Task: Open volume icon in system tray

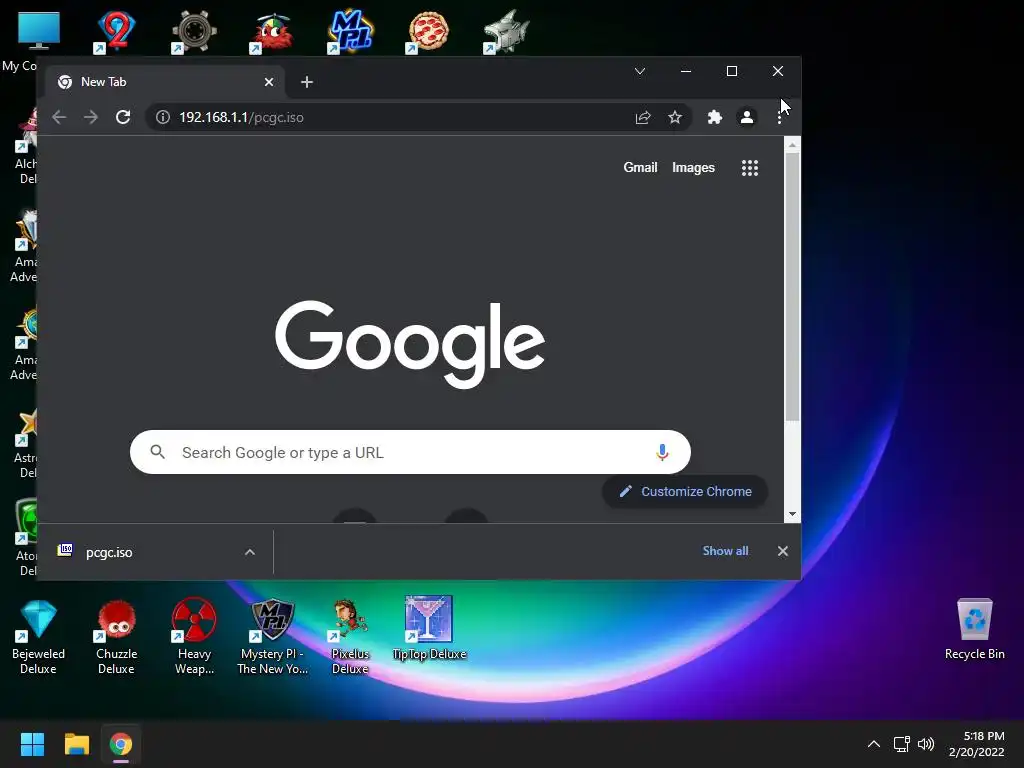Action: point(925,744)
